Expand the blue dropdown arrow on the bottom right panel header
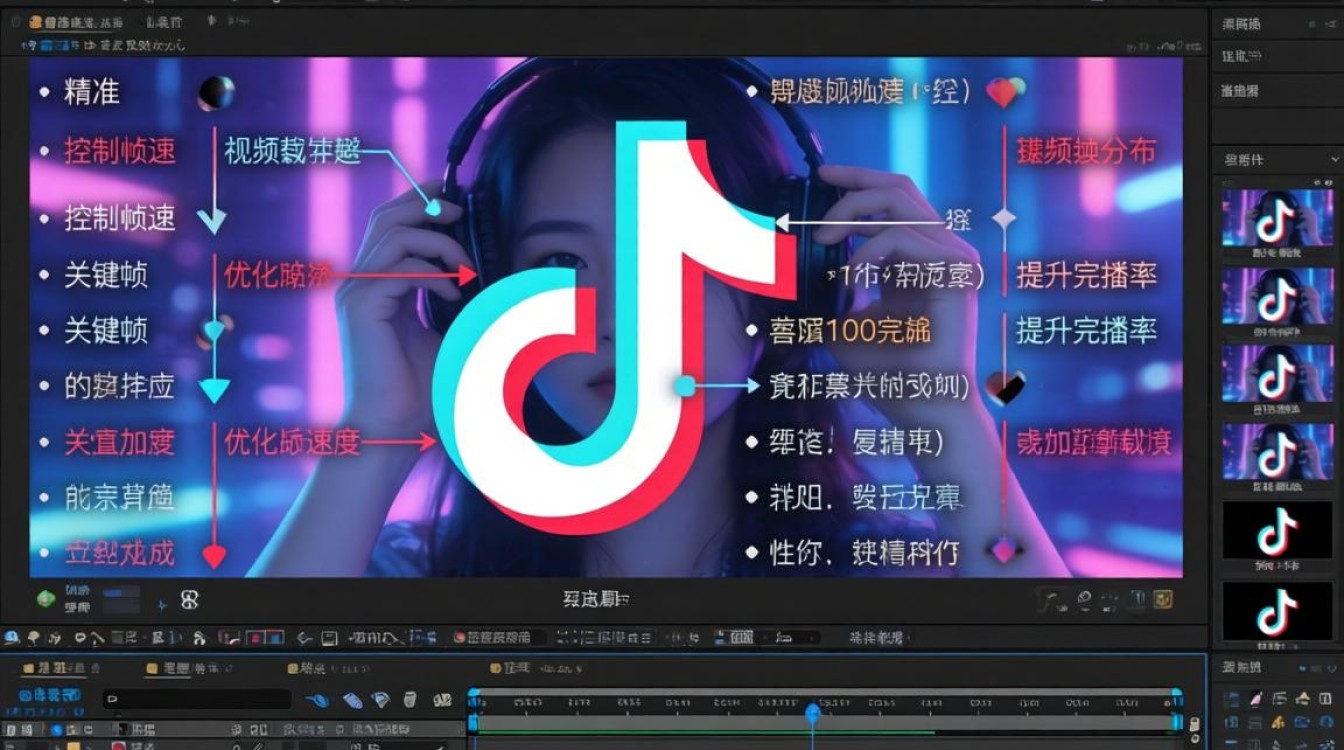Viewport: 1344px width, 750px height. point(1303,668)
